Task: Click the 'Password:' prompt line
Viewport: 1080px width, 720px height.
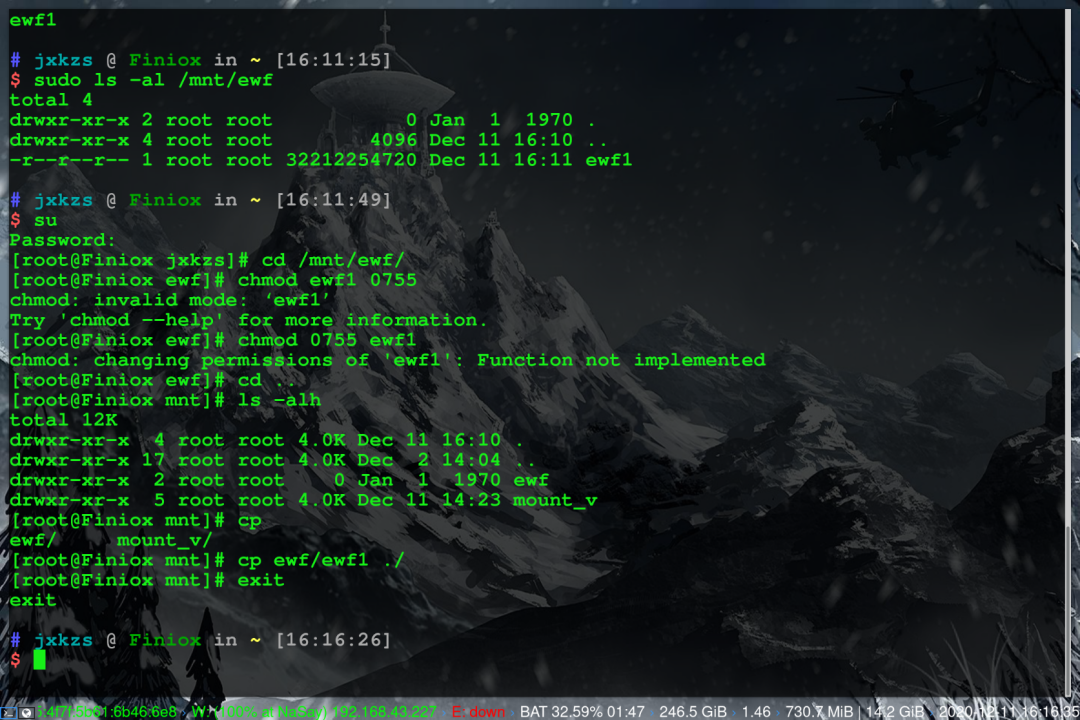Action: tap(62, 240)
